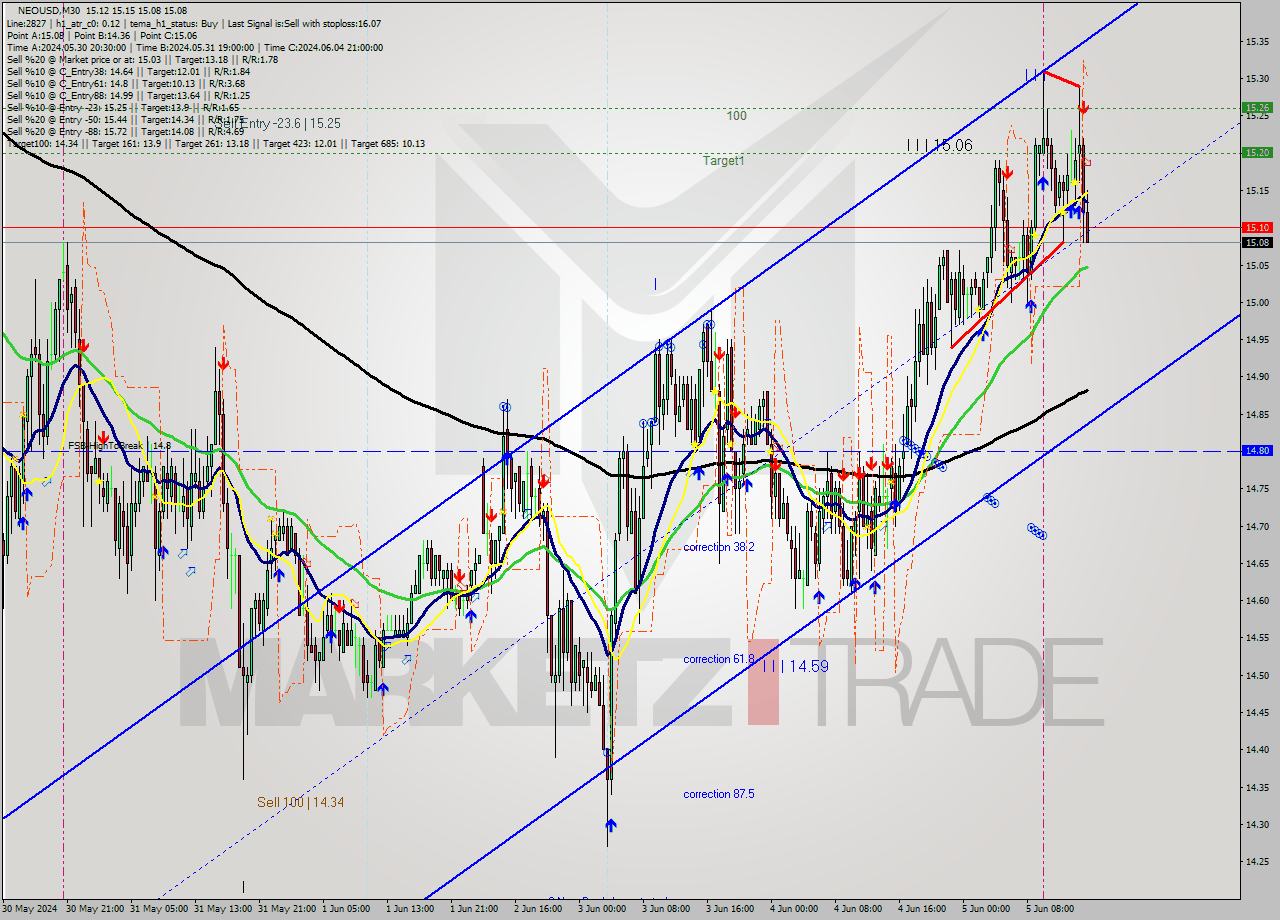Viewport: 1280px width, 920px height.
Task: Click the '31 May 05:00' time axis label
Action: (x=159, y=909)
